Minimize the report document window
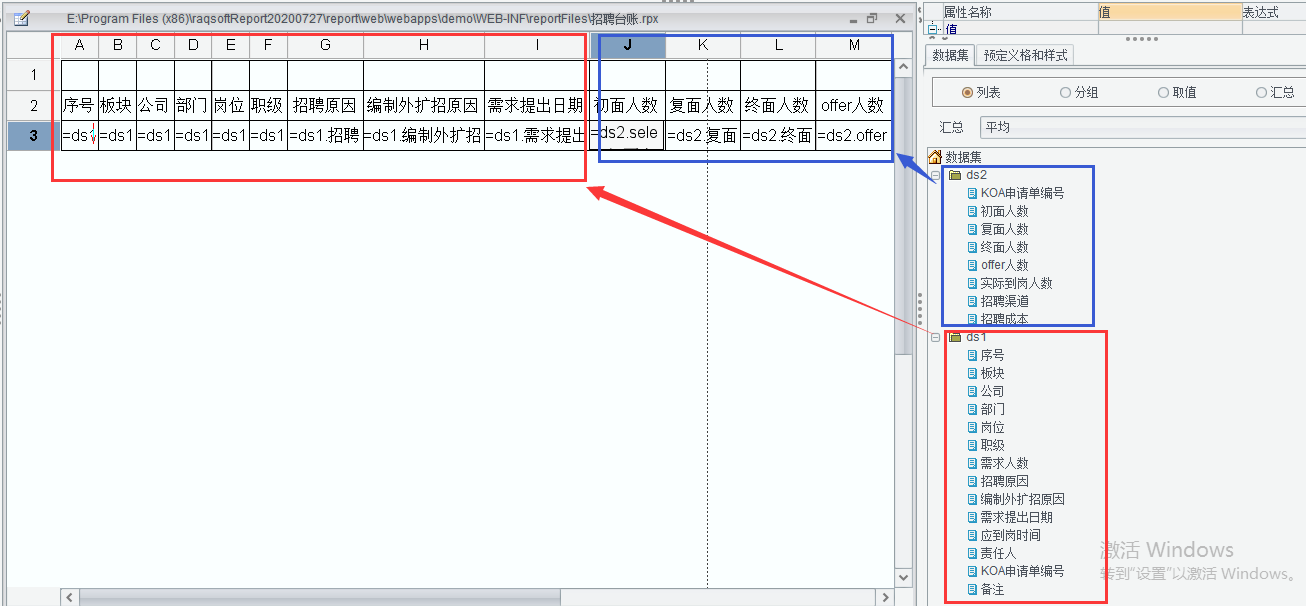This screenshot has height=606, width=1306. pyautogui.click(x=853, y=19)
